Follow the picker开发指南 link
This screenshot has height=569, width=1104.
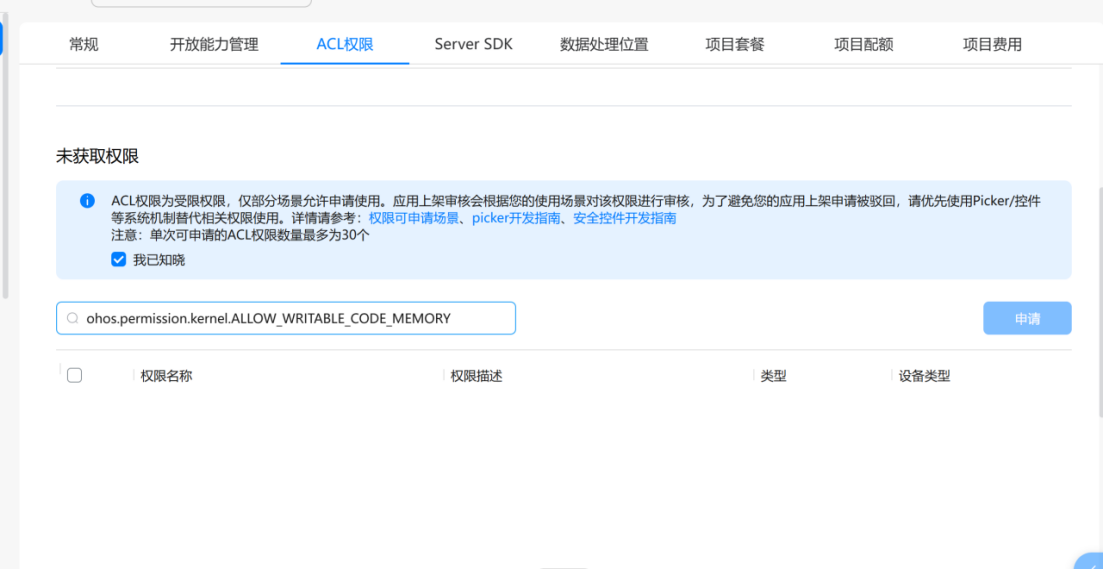(x=516, y=218)
